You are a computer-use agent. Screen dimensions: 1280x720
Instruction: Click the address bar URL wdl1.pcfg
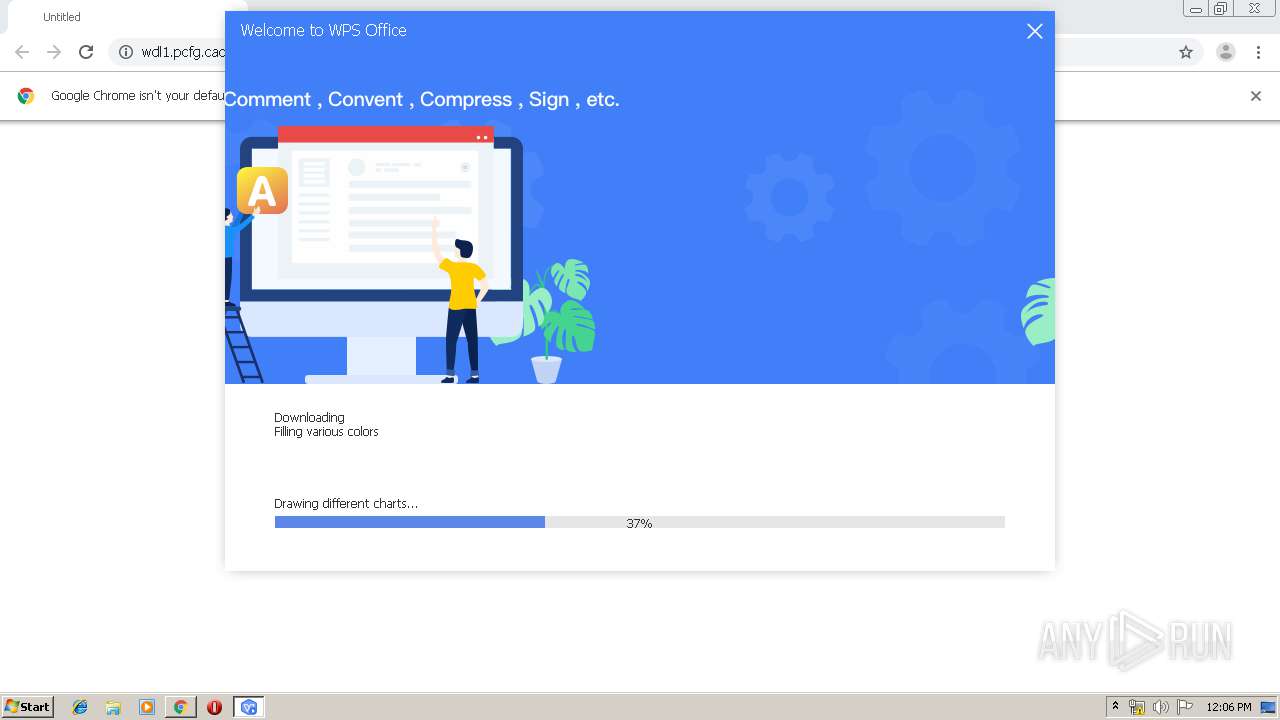[183, 52]
